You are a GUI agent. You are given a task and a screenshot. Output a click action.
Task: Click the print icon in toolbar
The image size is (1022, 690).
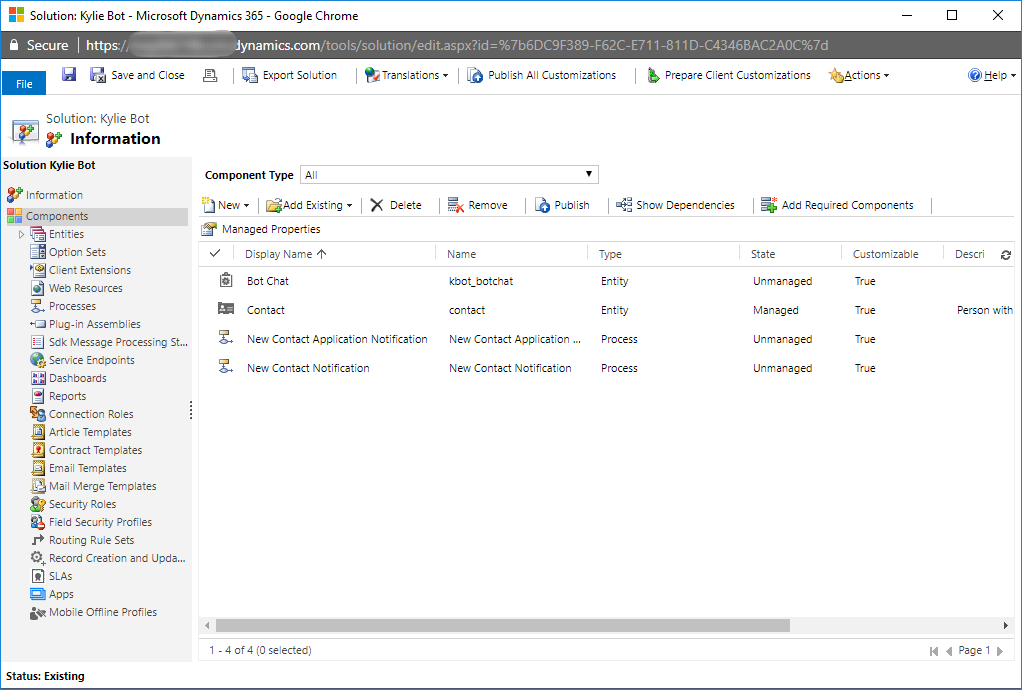coord(210,75)
